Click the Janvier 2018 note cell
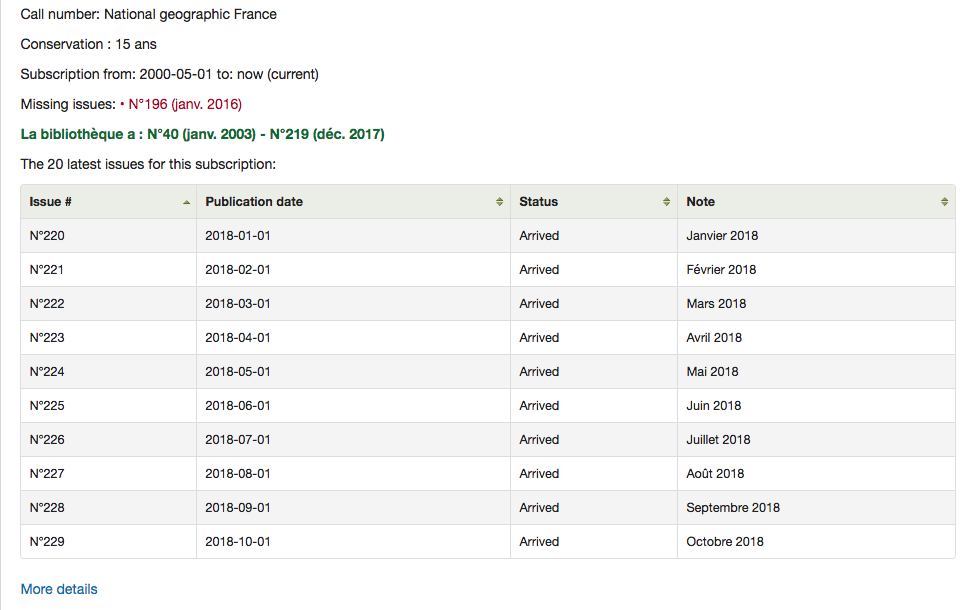The image size is (974, 610). [722, 236]
